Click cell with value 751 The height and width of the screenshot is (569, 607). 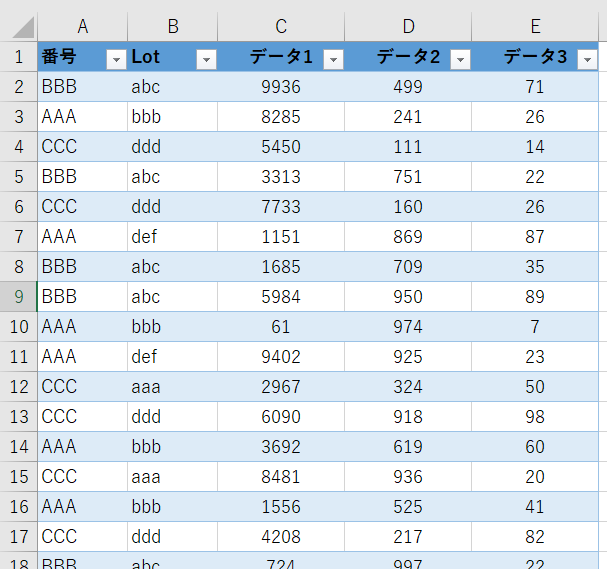408,177
